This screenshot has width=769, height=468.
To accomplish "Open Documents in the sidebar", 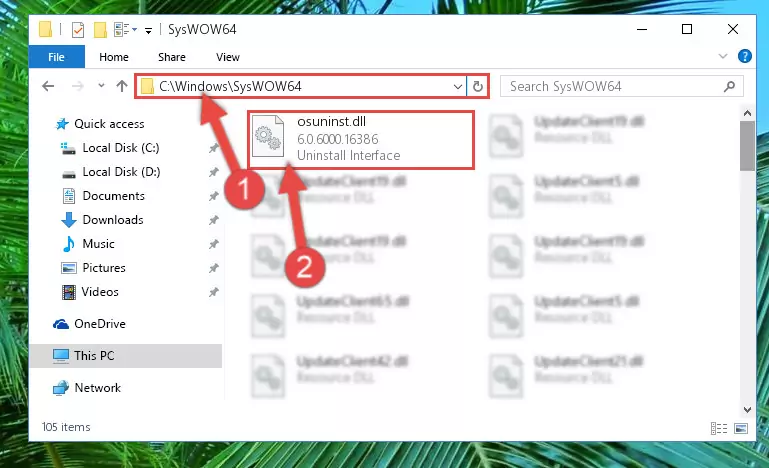I will click(113, 196).
